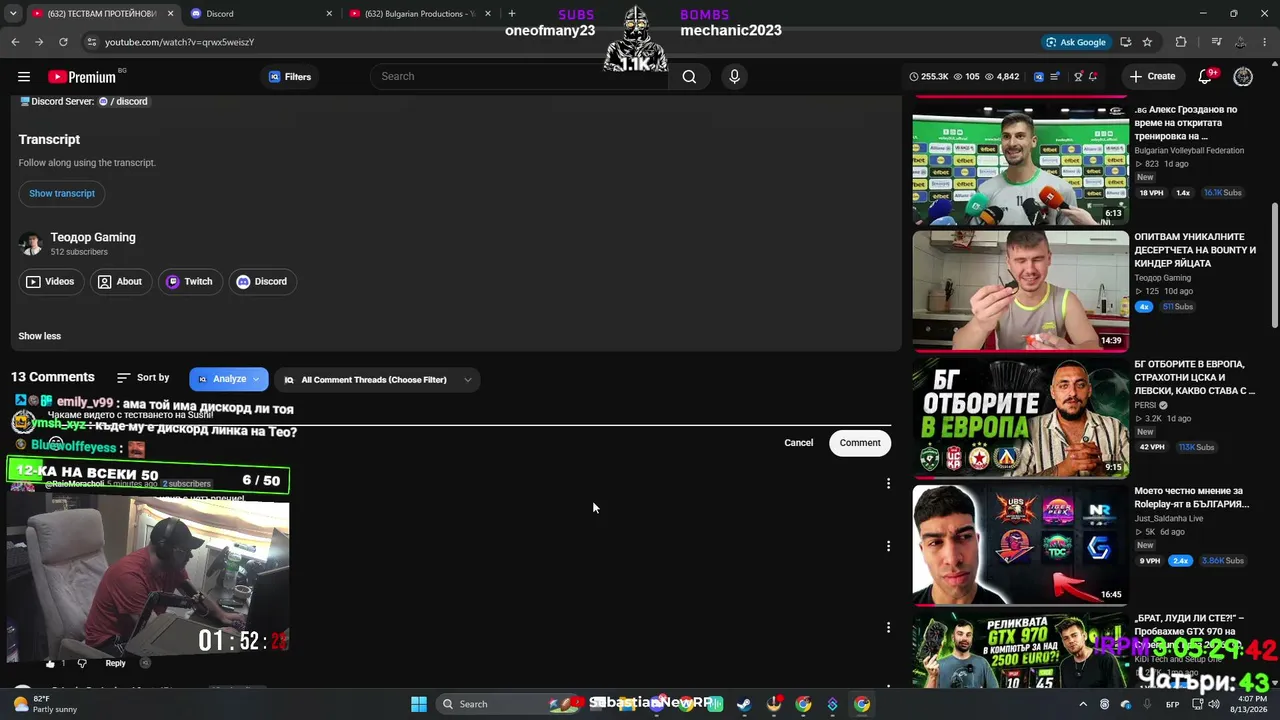The width and height of the screenshot is (1280, 720).
Task: Bookmark this page with the star
Action: click(1147, 42)
